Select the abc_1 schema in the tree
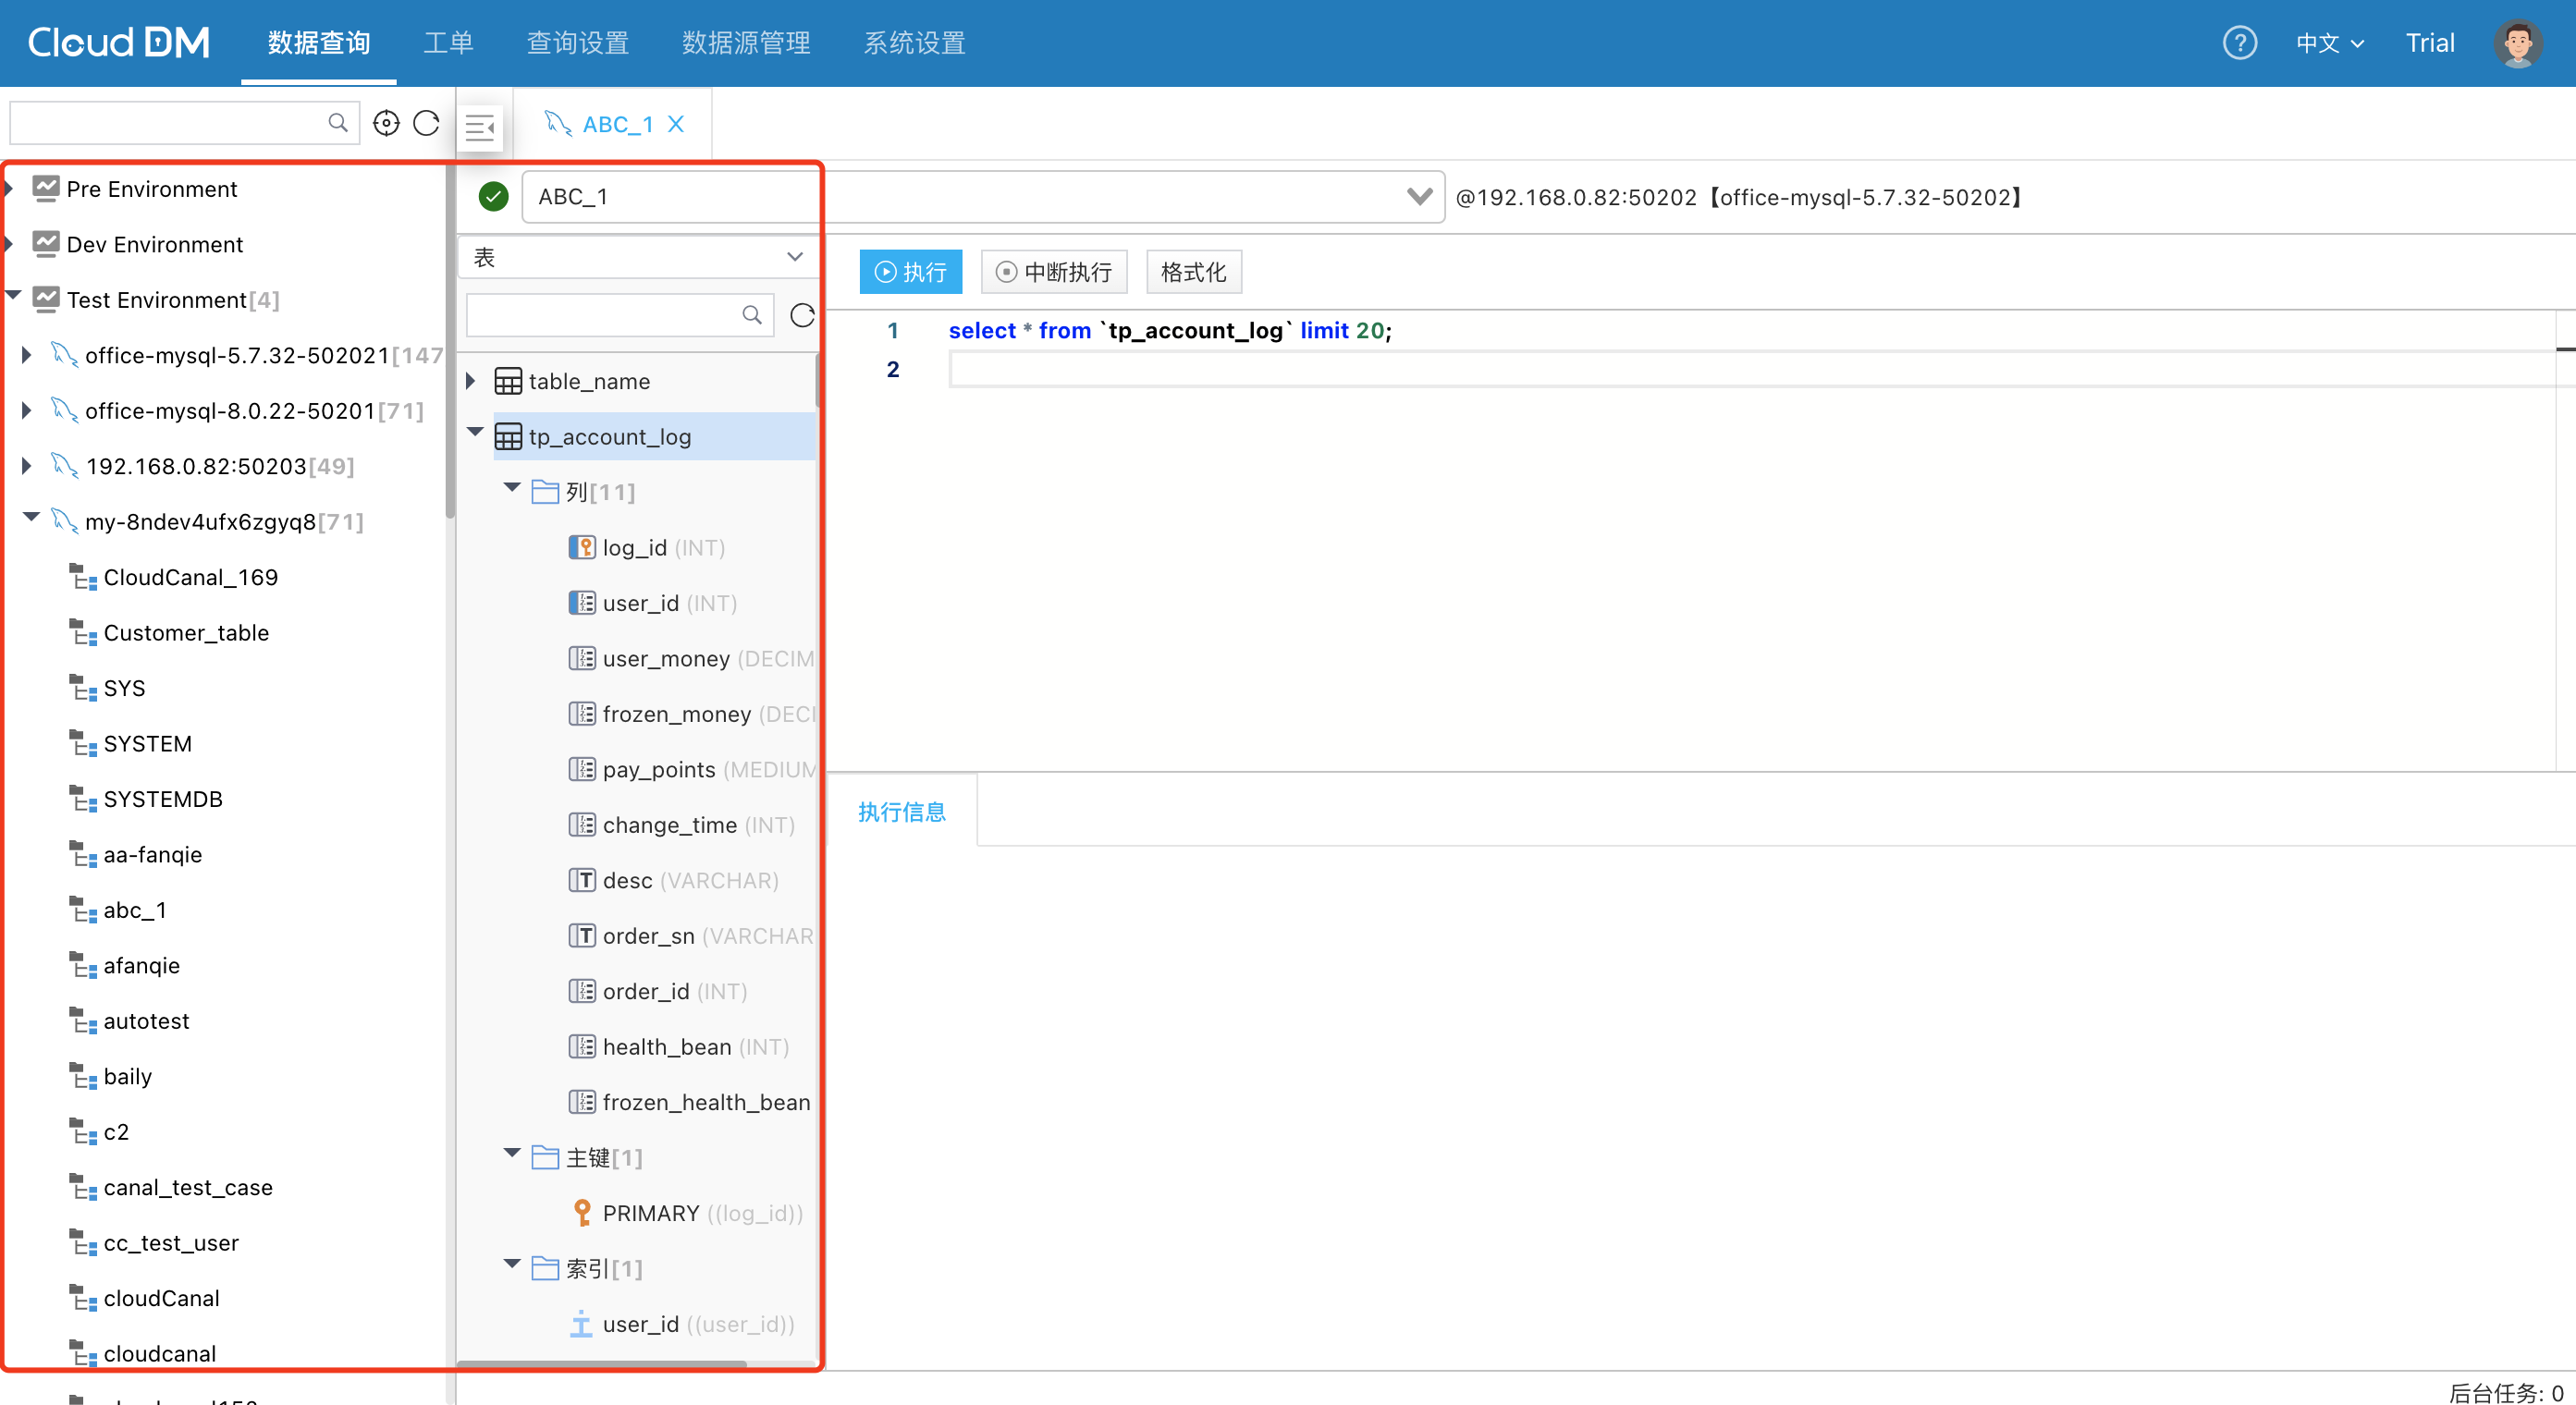2576x1405 pixels. [x=135, y=910]
